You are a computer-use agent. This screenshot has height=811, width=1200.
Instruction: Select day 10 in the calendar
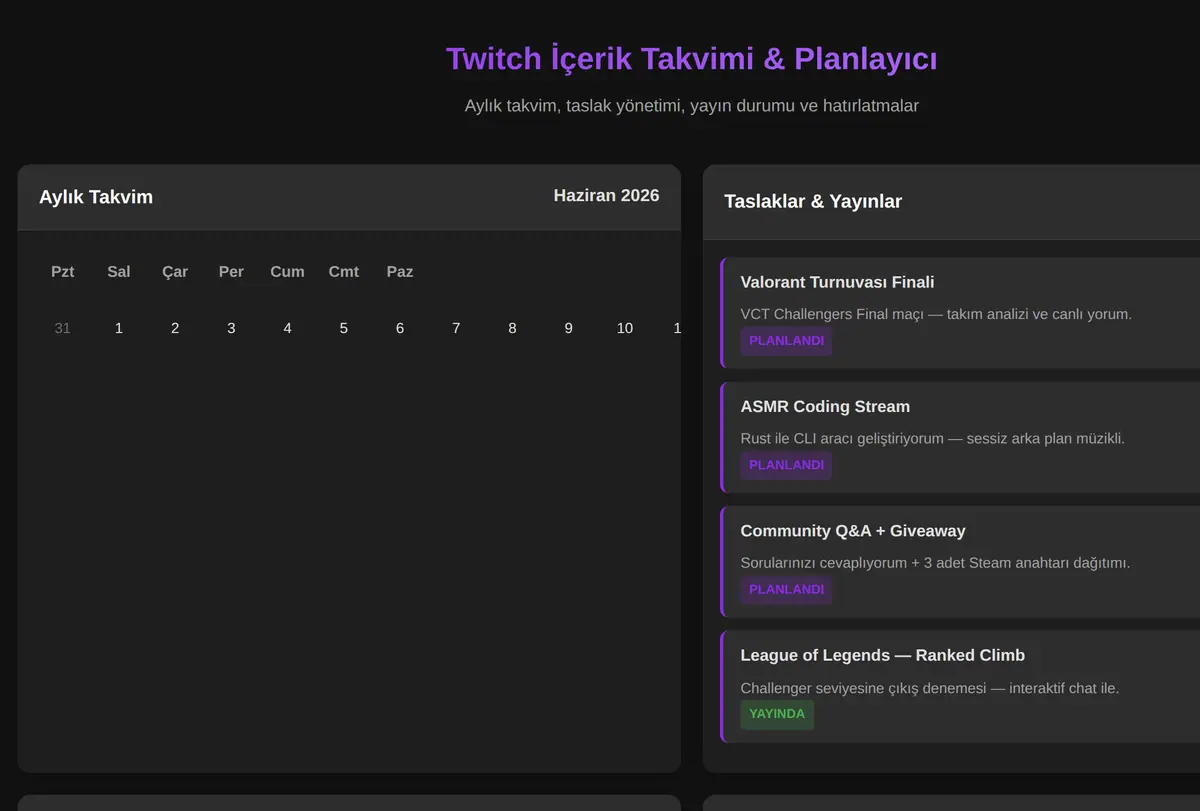(625, 328)
